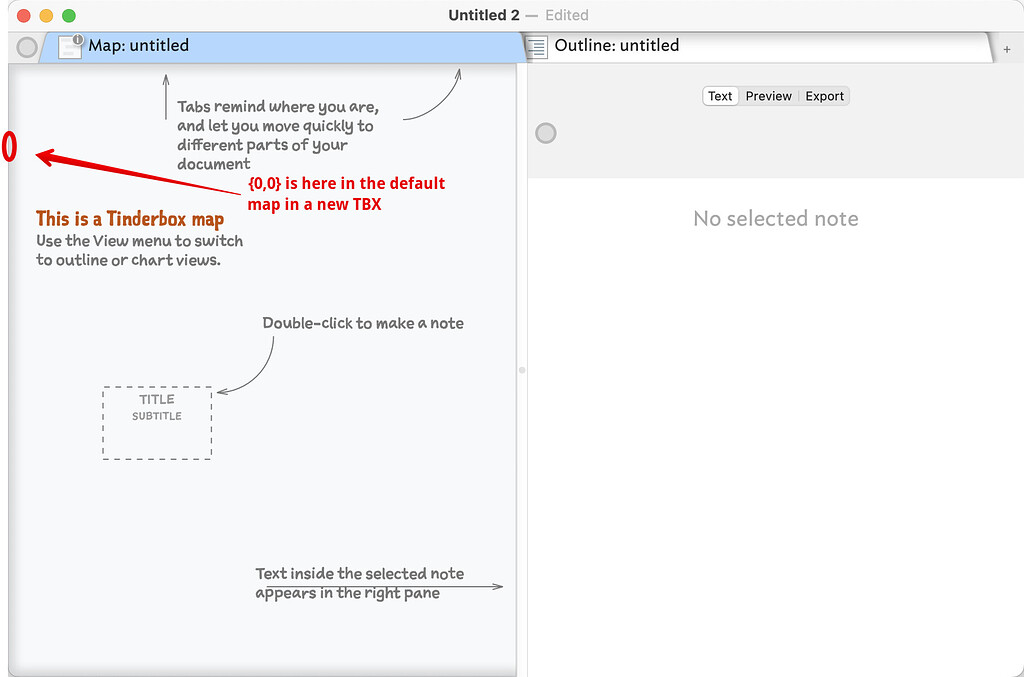Click the dashed TITLE SUBTITLE placeholder note
This screenshot has height=677, width=1024.
[x=157, y=423]
